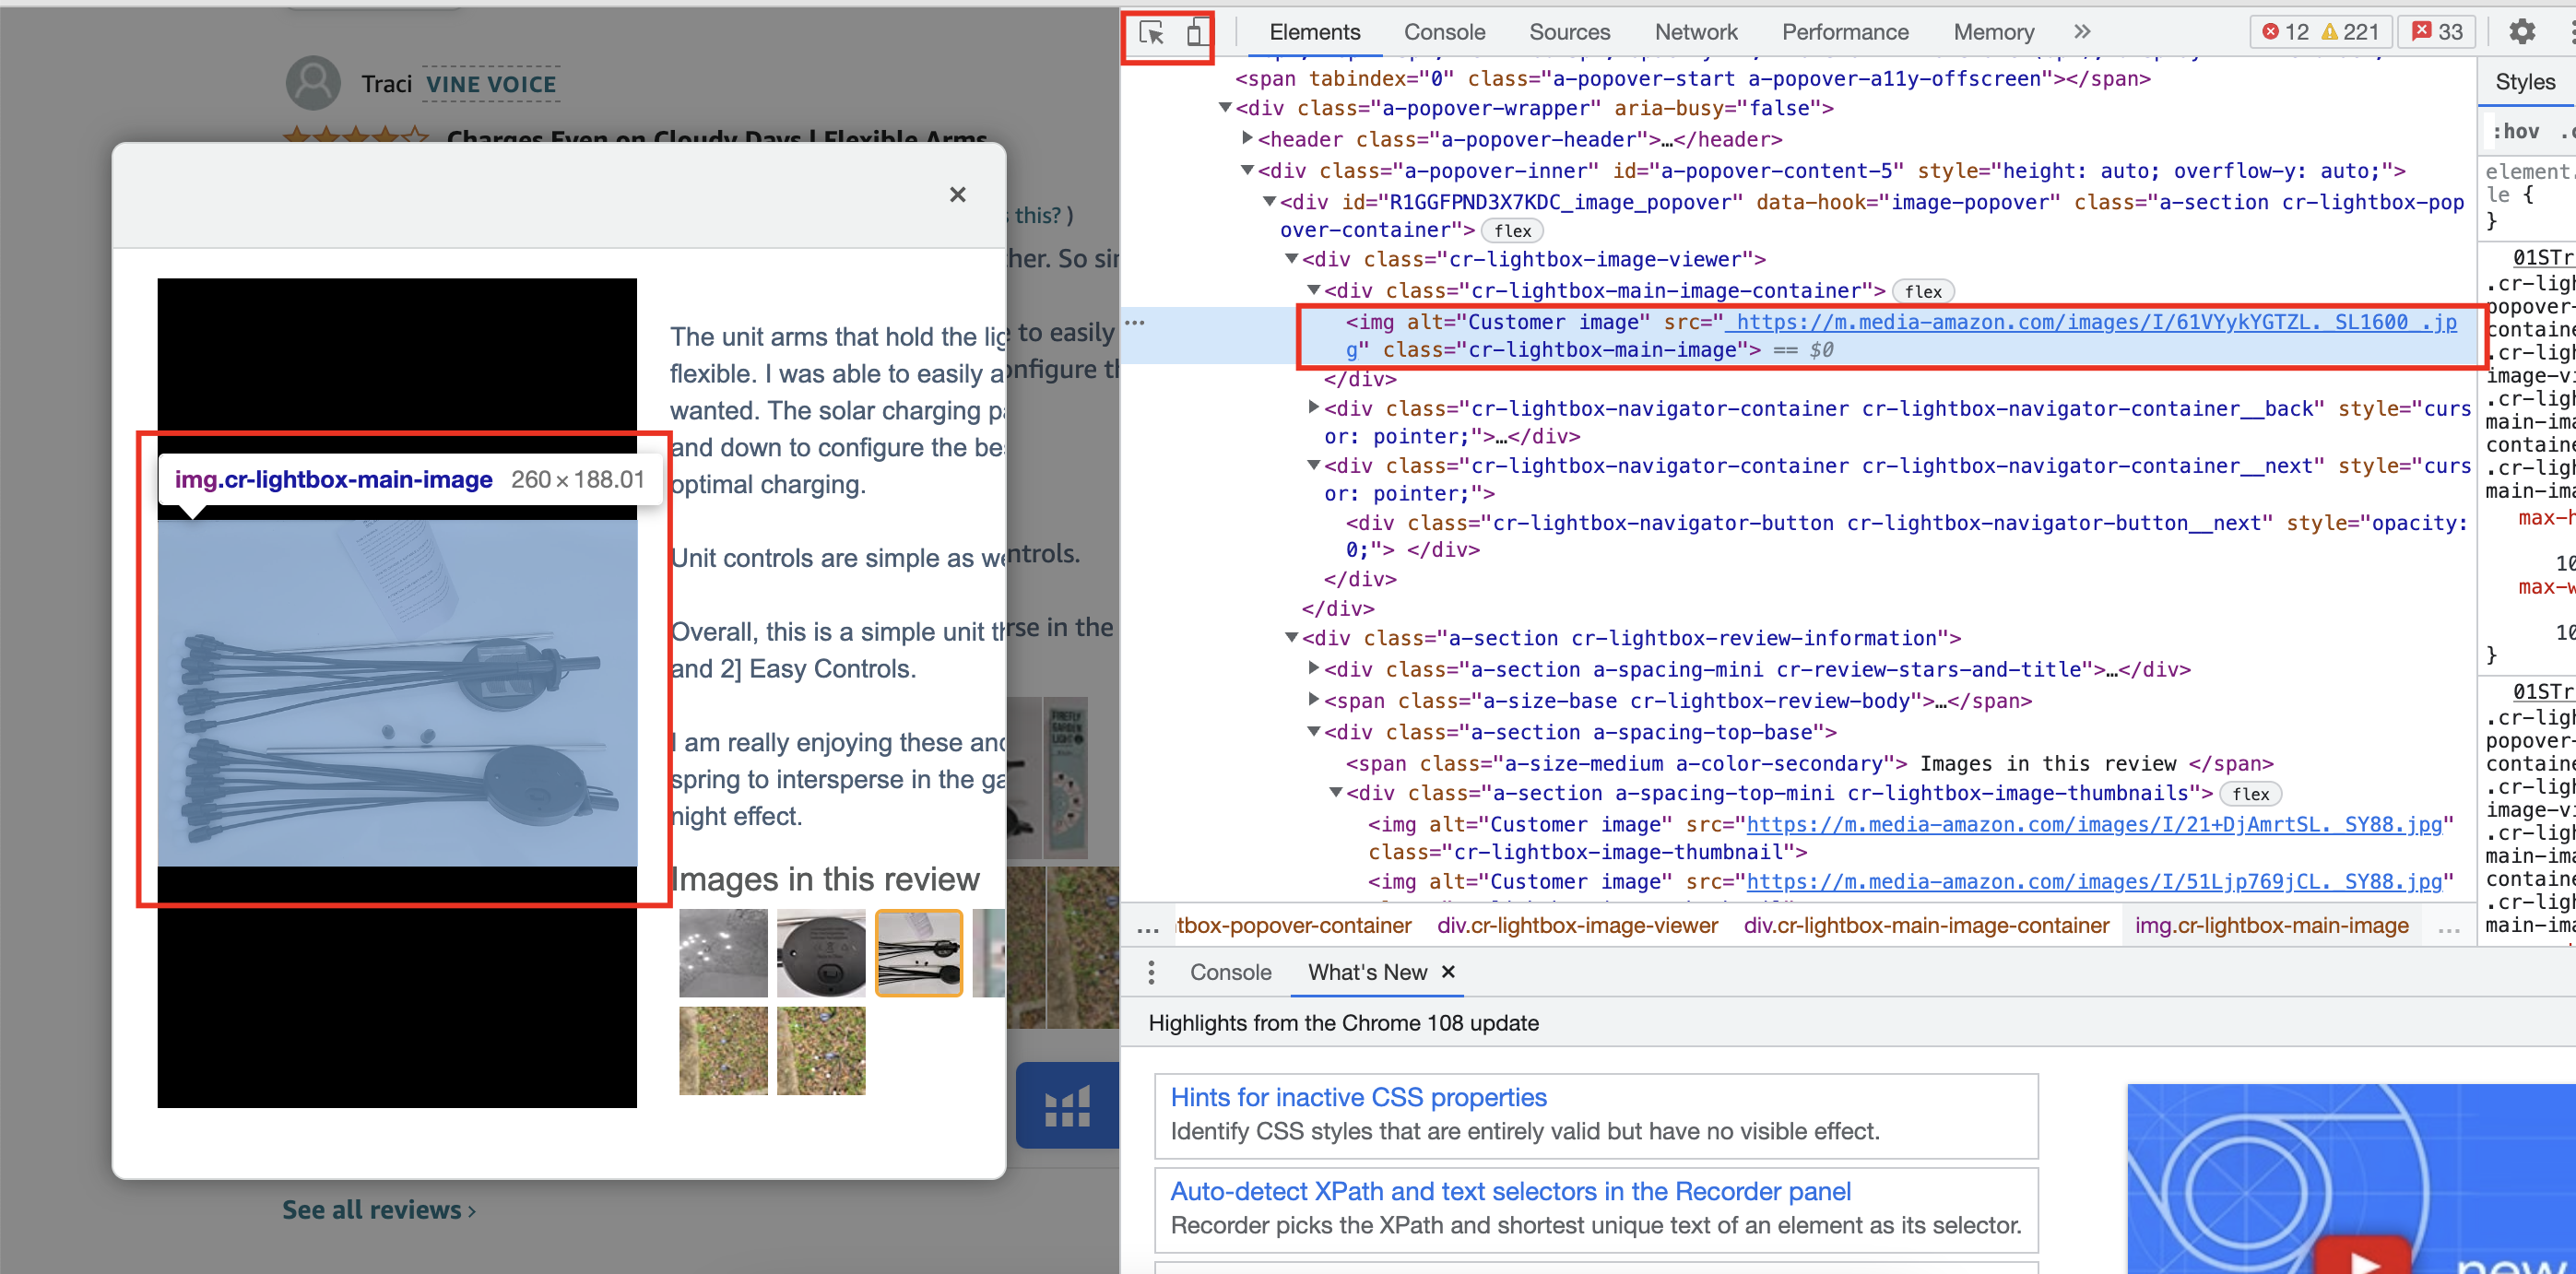Image resolution: width=2576 pixels, height=1274 pixels.
Task: Toggle the :hov element state button
Action: 2514,131
